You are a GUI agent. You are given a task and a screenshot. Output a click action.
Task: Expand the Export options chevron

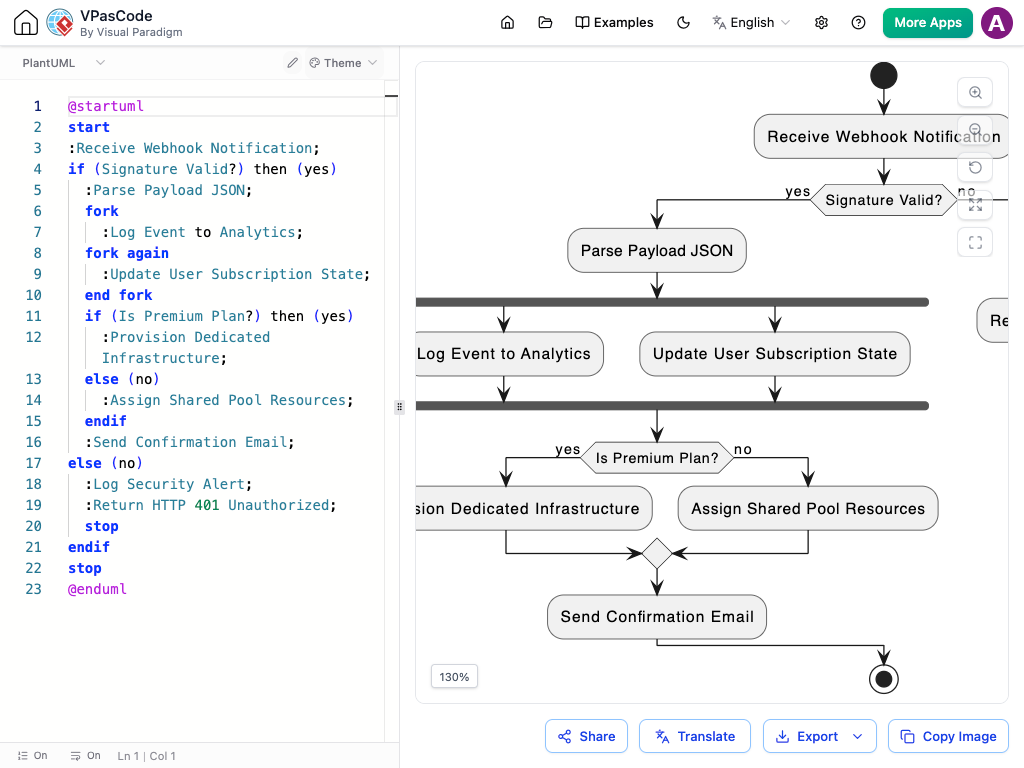click(857, 736)
